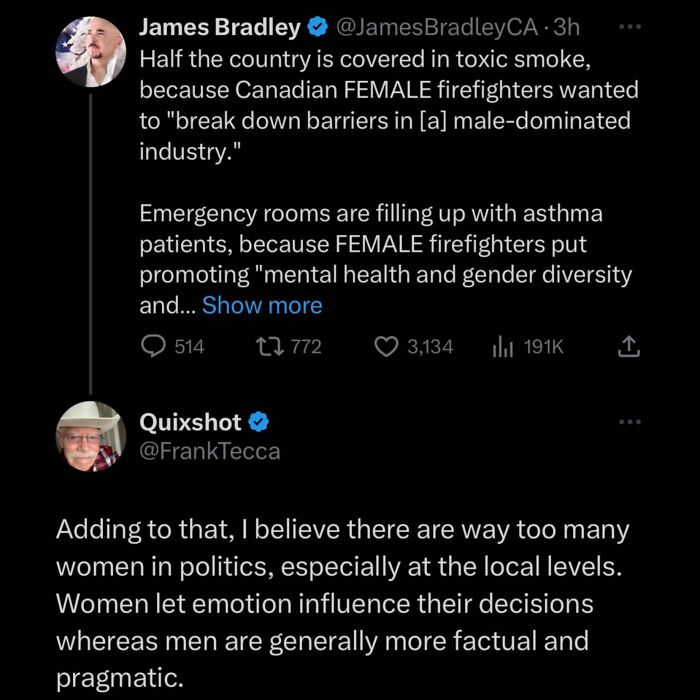Click the Quixshot display name
Screen dimensions: 700x700
(x=191, y=422)
